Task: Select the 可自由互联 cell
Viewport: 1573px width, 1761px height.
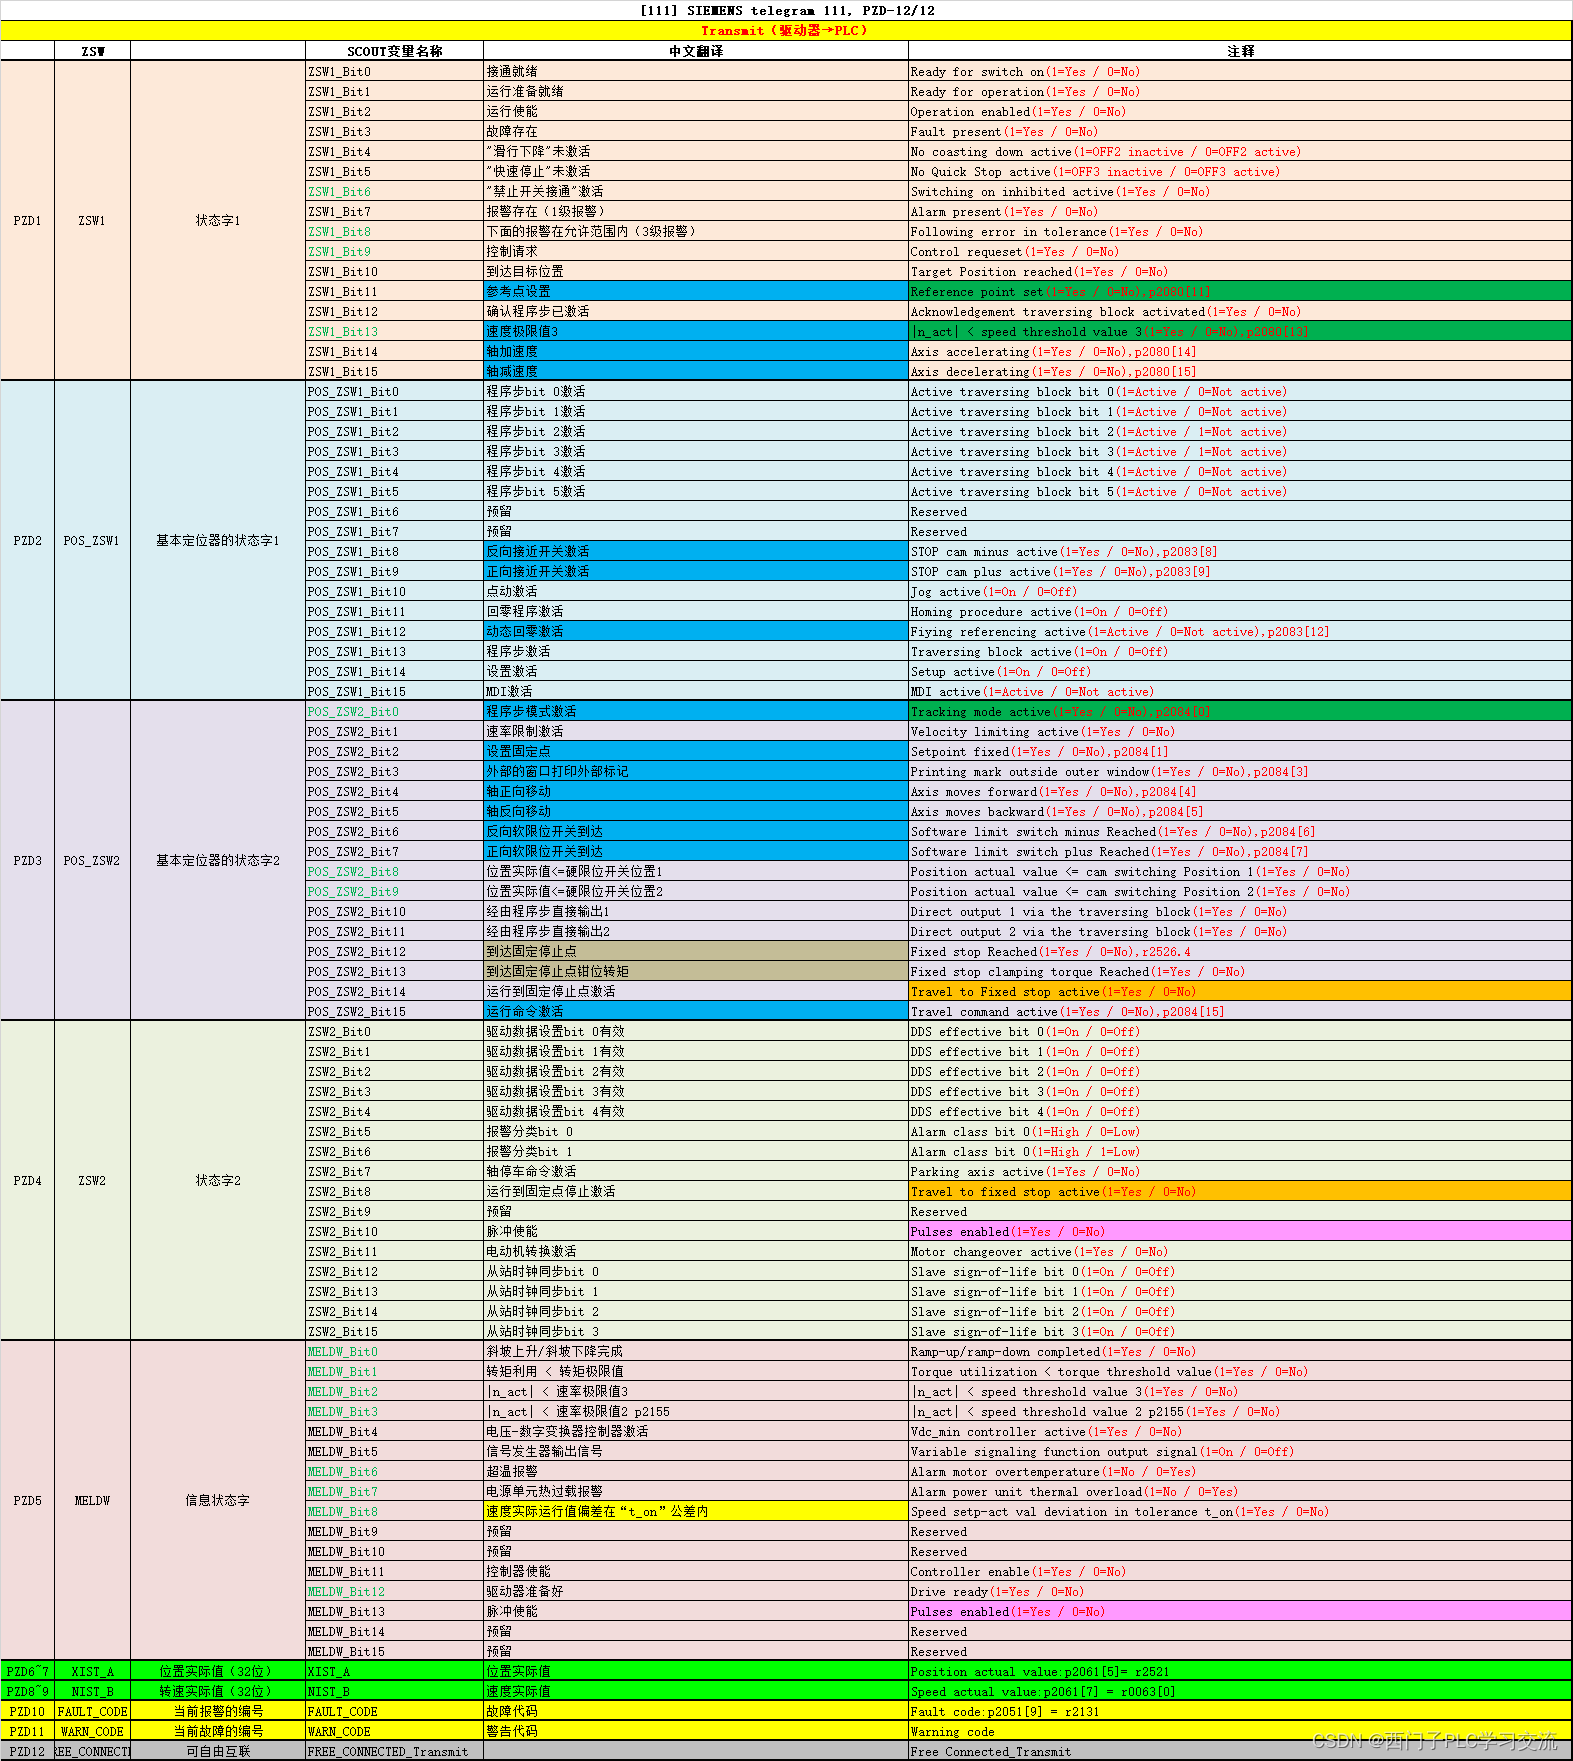Action: click(x=217, y=1751)
